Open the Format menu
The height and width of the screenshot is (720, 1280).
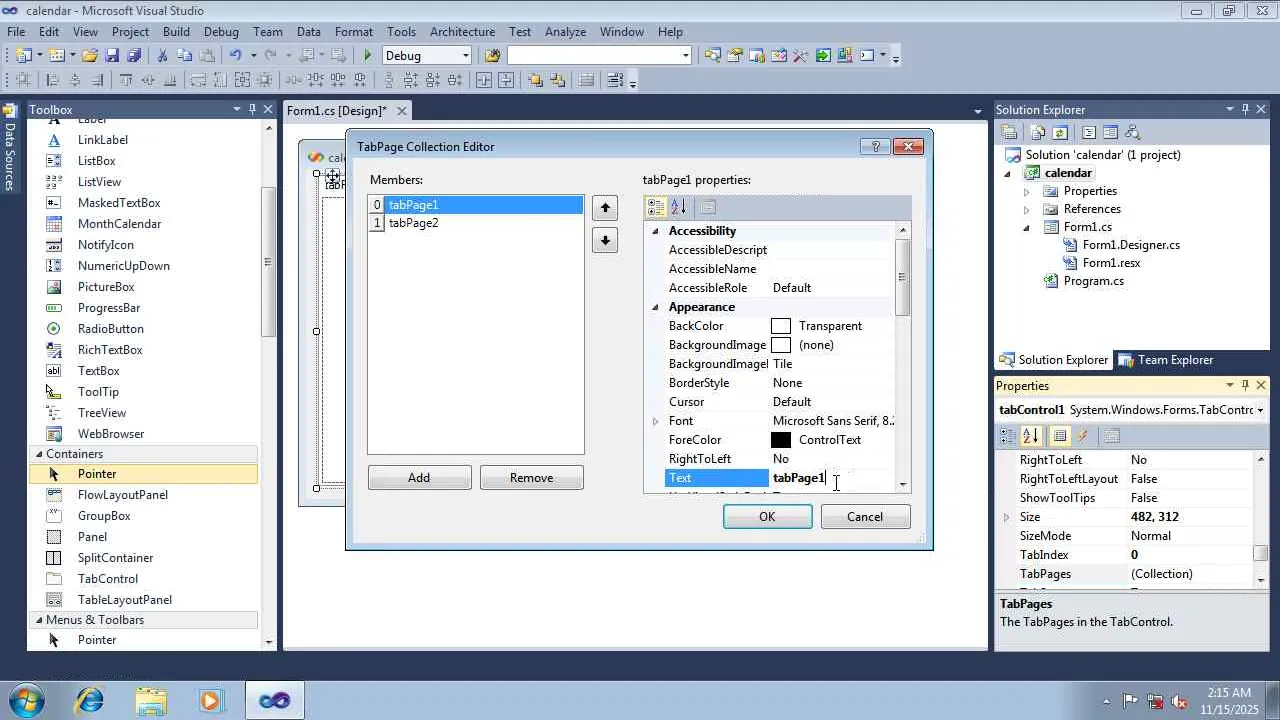[354, 32]
